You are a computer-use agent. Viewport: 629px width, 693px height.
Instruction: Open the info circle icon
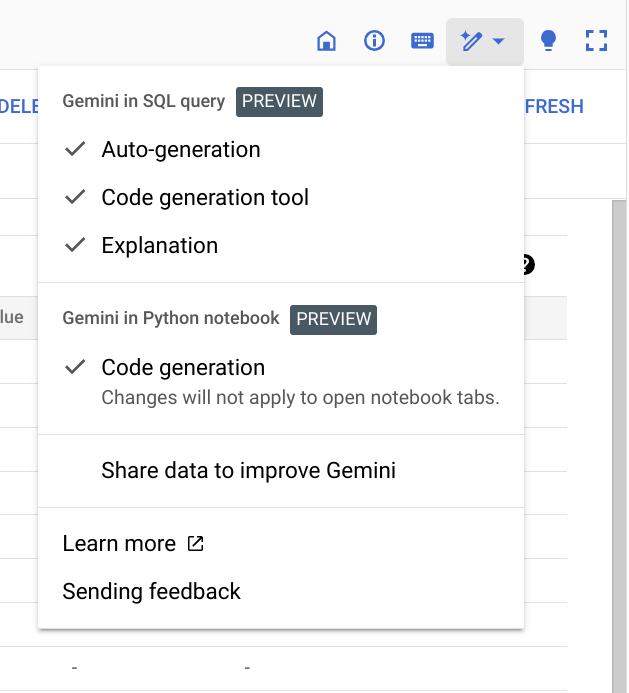click(x=375, y=41)
